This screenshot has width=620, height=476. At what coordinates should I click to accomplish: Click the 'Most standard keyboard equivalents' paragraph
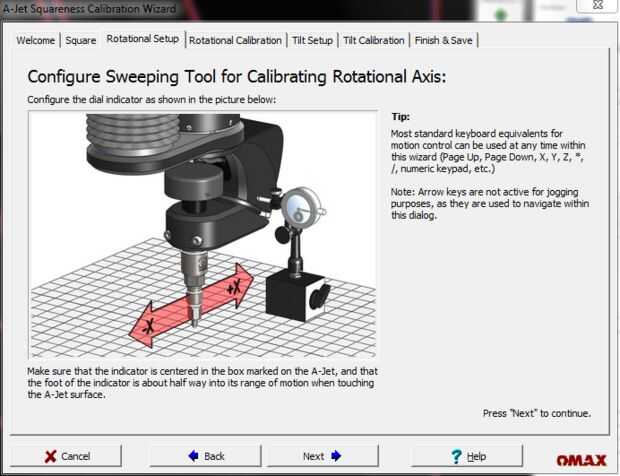click(488, 151)
